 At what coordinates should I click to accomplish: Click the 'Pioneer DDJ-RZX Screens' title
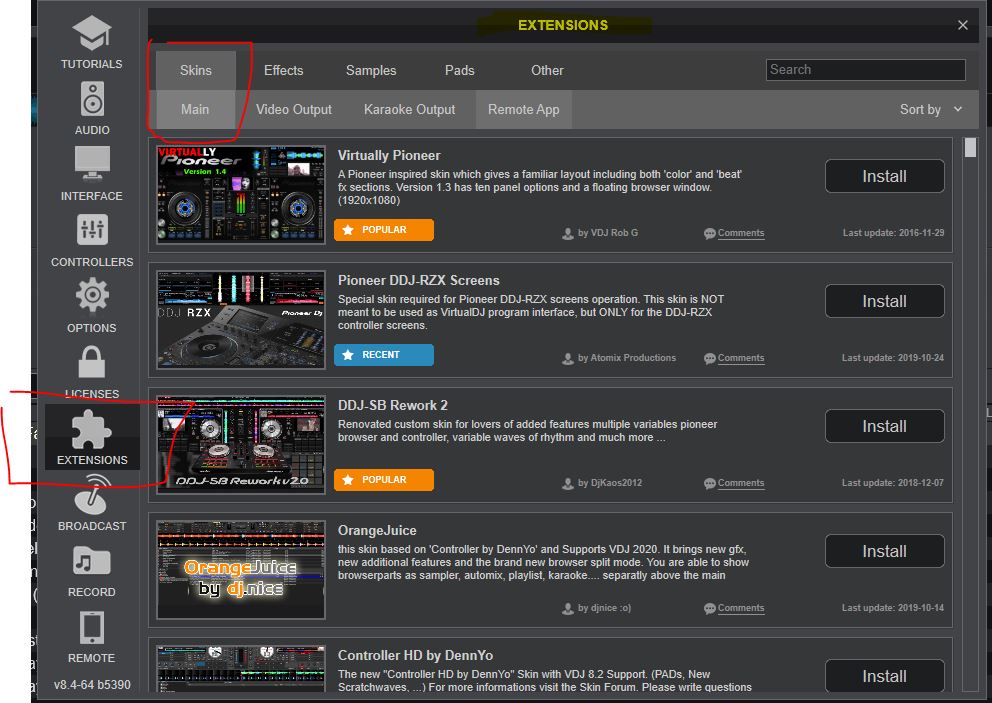click(419, 280)
